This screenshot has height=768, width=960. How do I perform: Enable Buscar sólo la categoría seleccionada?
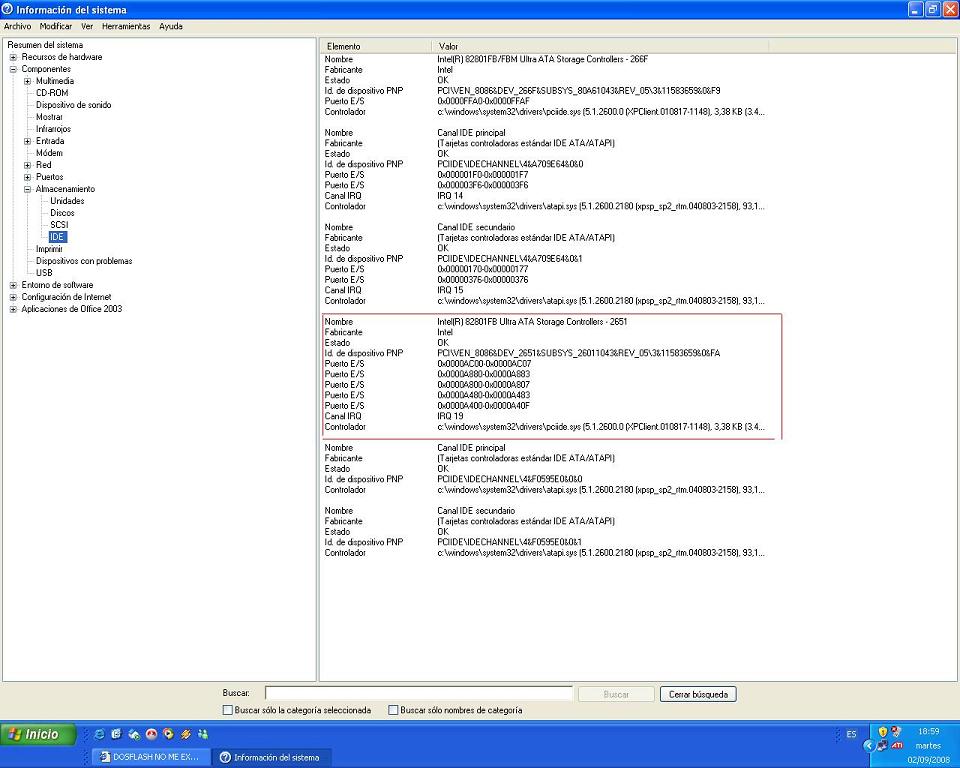click(228, 710)
